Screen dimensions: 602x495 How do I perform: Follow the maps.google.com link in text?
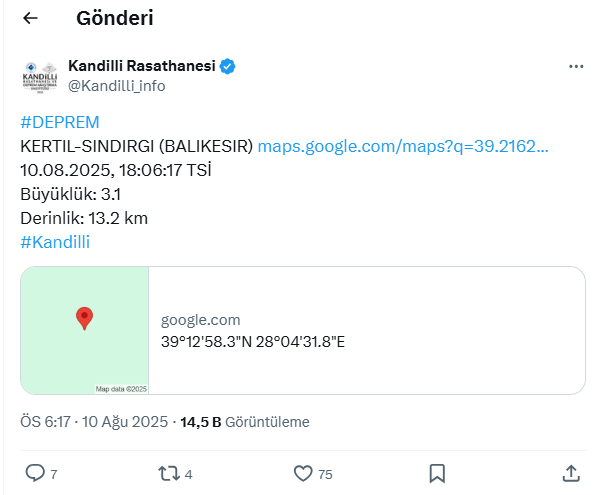pos(403,146)
